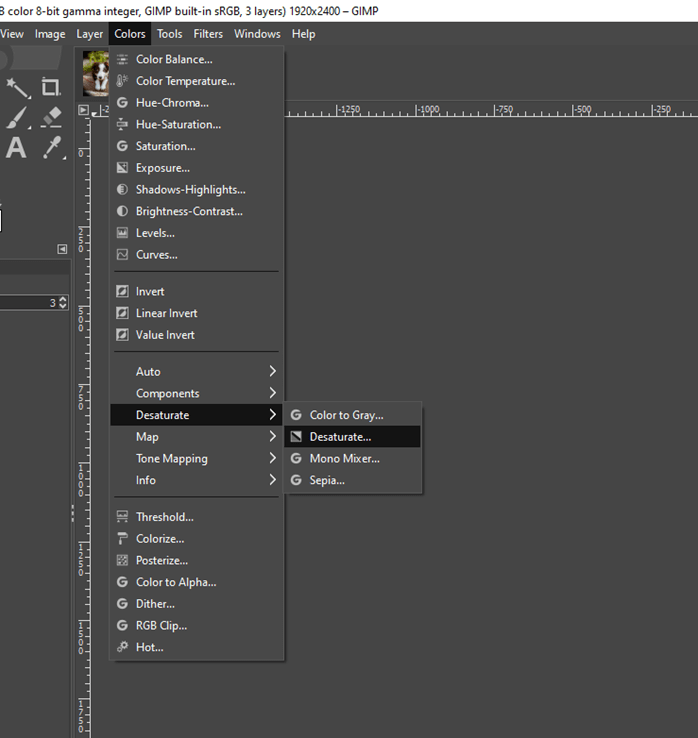Open Color to Alpha dialog
The image size is (698, 738).
coord(197,582)
